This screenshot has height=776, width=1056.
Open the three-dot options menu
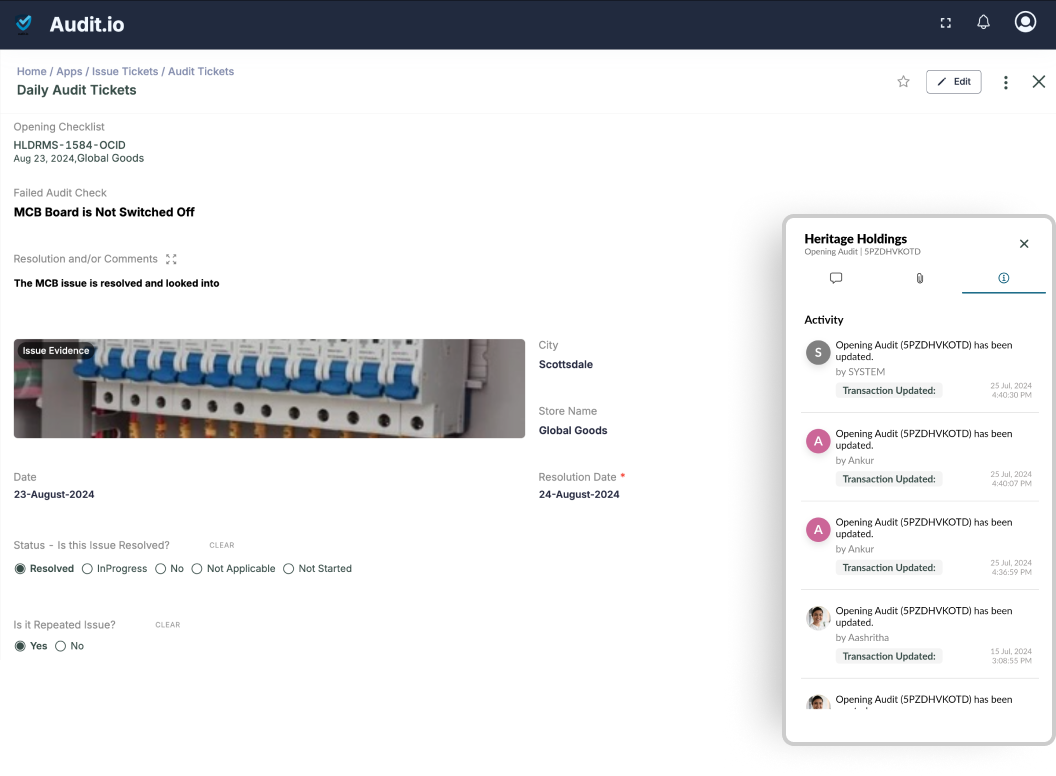coord(1005,82)
